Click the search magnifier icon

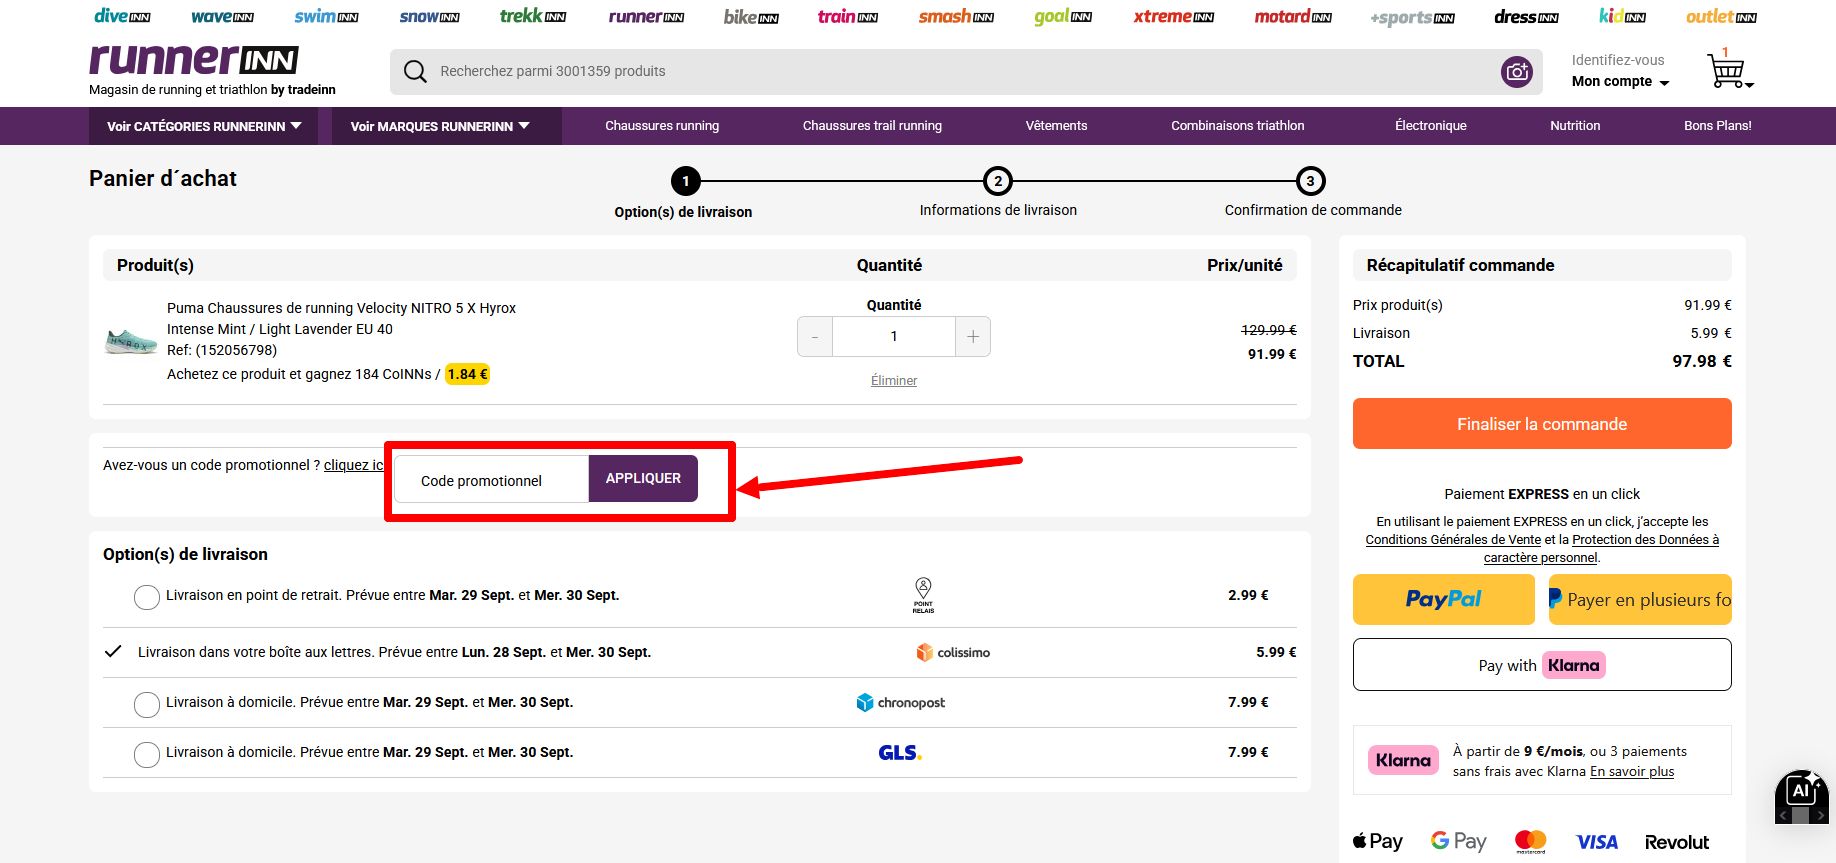[x=415, y=71]
